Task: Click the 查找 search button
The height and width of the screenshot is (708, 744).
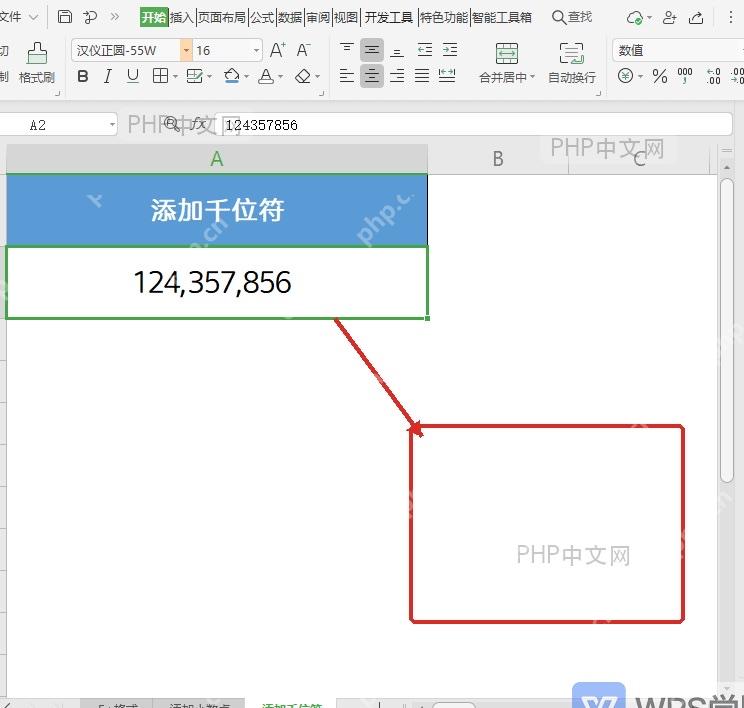Action: [572, 17]
